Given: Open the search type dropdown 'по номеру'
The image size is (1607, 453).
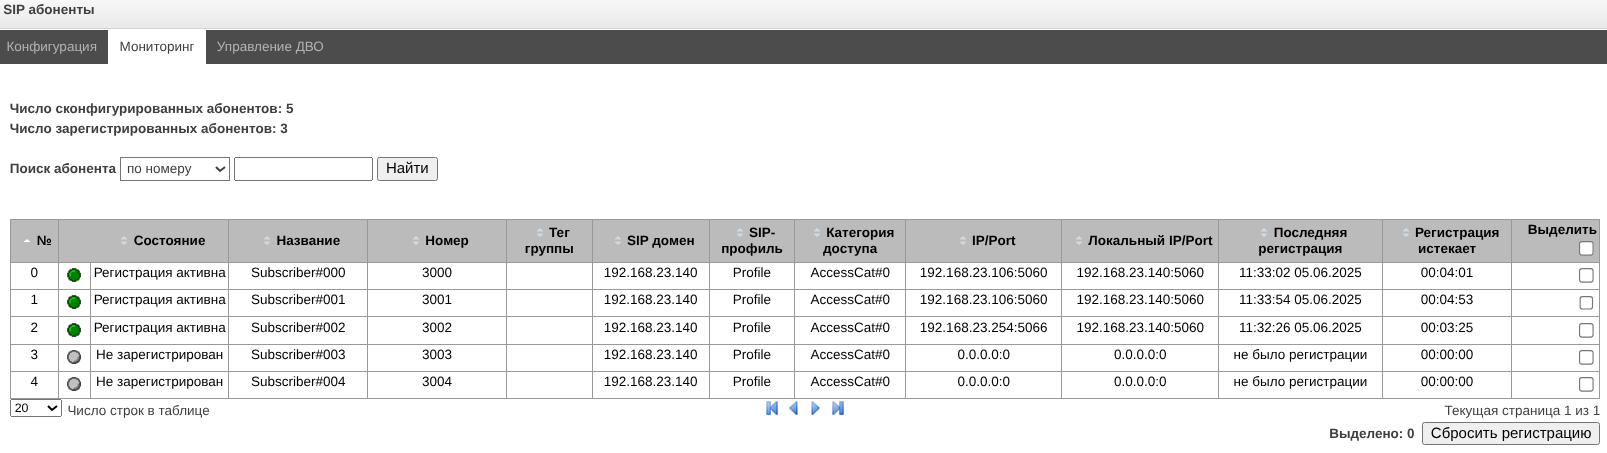Looking at the screenshot, I should click(x=175, y=169).
